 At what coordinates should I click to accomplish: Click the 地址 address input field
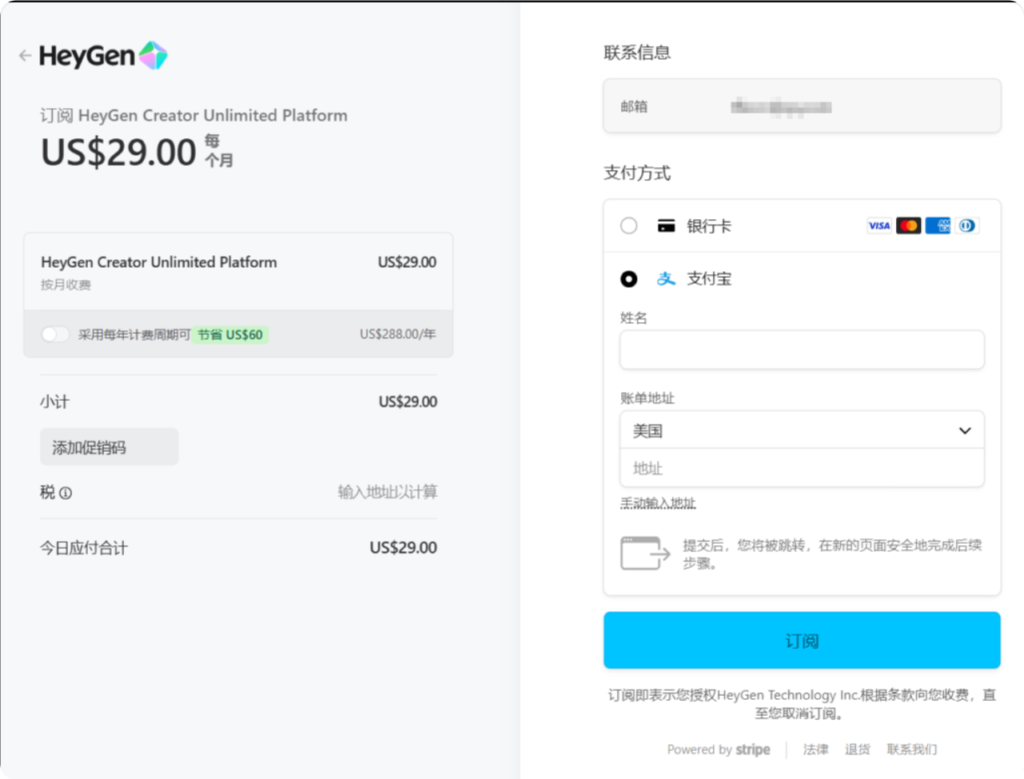[x=802, y=468]
